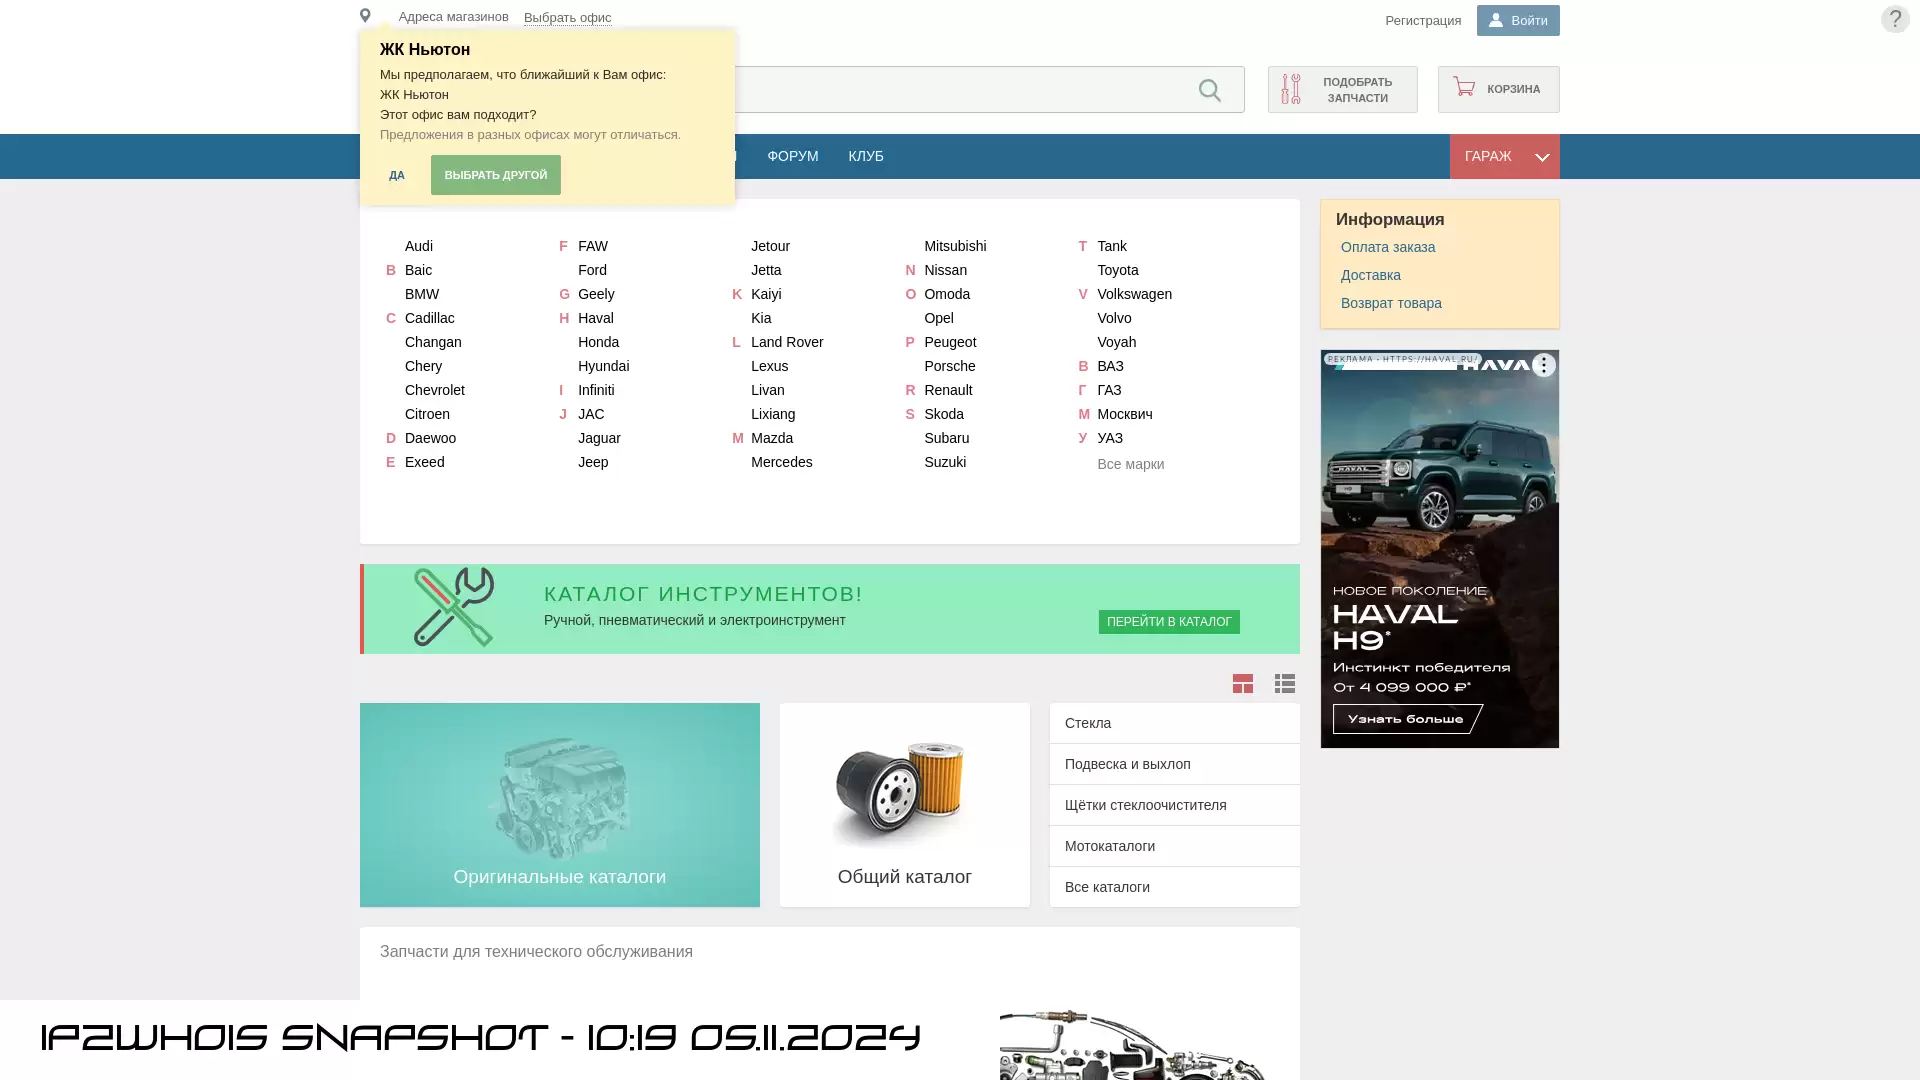Open Оплата заказа info link
This screenshot has height=1080, width=1920.
(x=1388, y=247)
